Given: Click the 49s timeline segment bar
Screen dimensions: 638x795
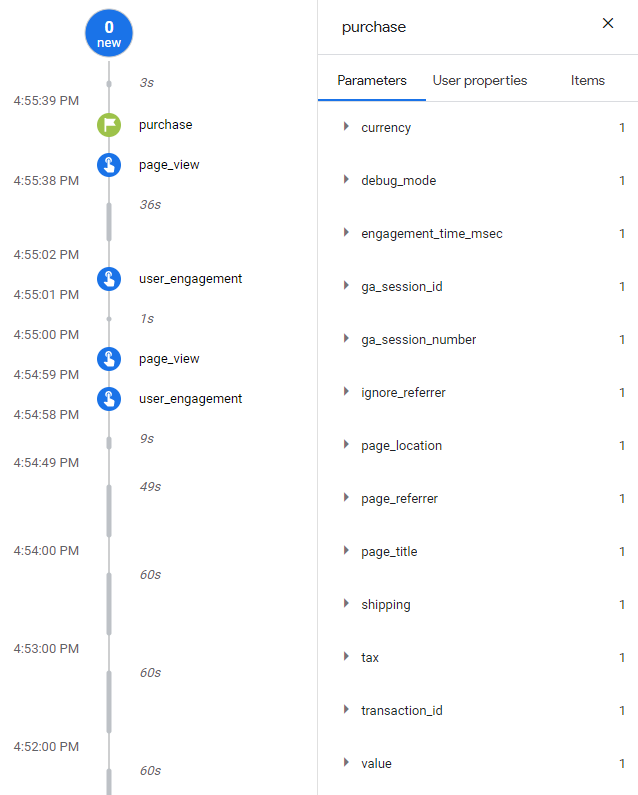Looking at the screenshot, I should coord(109,510).
